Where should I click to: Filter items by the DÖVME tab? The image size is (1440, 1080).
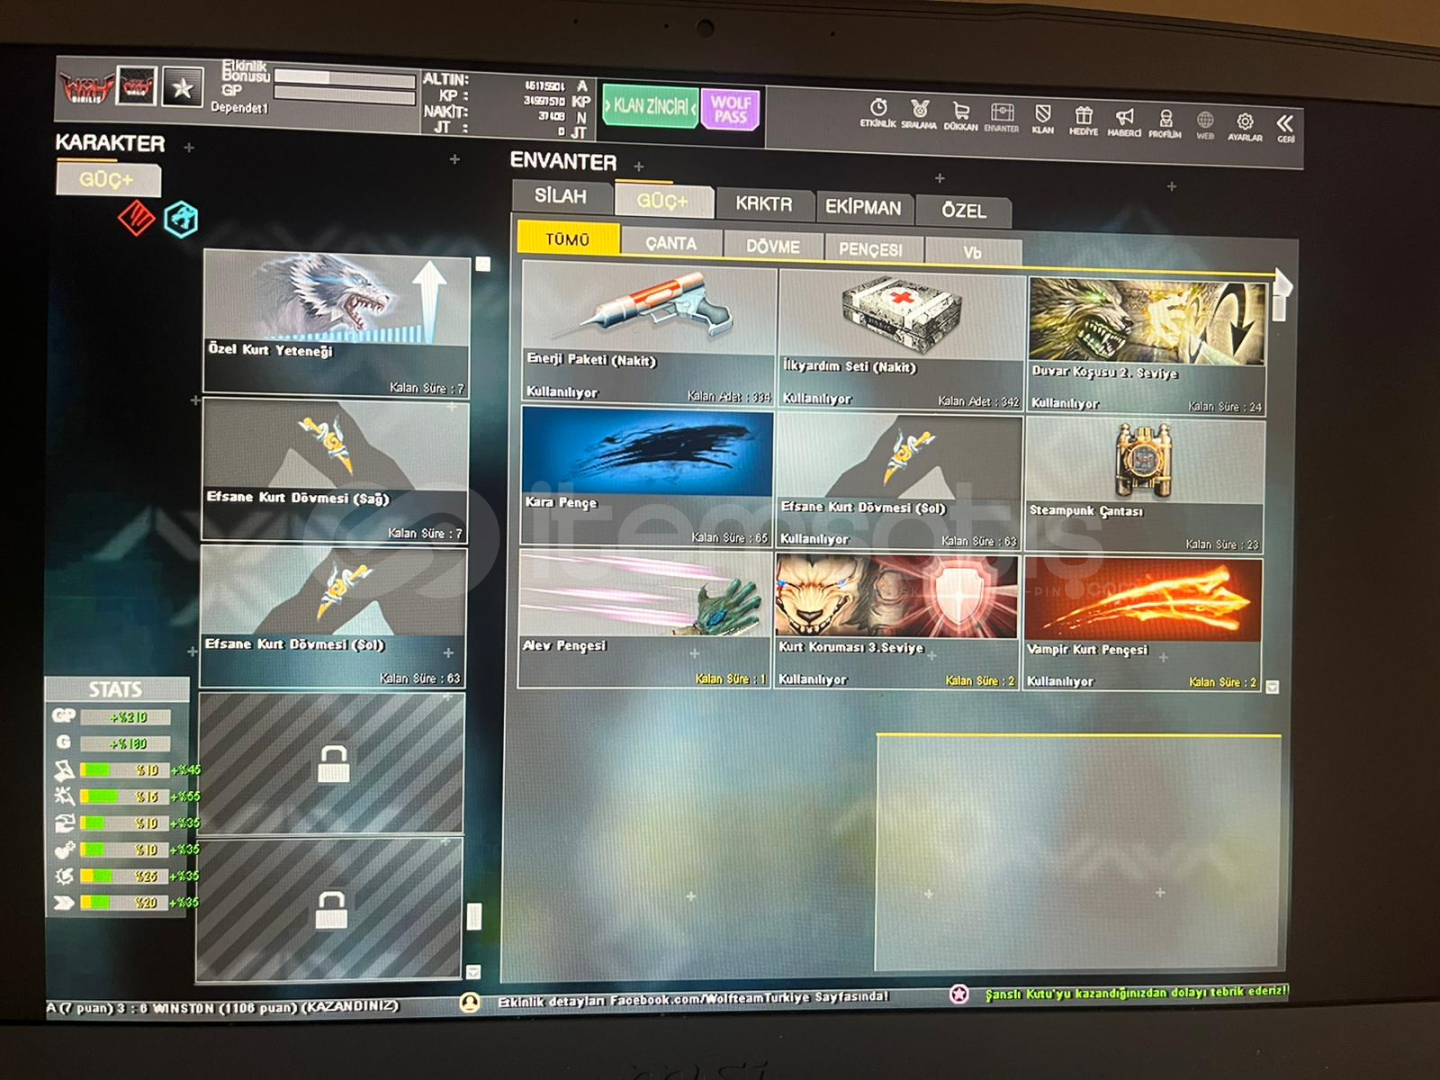pyautogui.click(x=773, y=246)
